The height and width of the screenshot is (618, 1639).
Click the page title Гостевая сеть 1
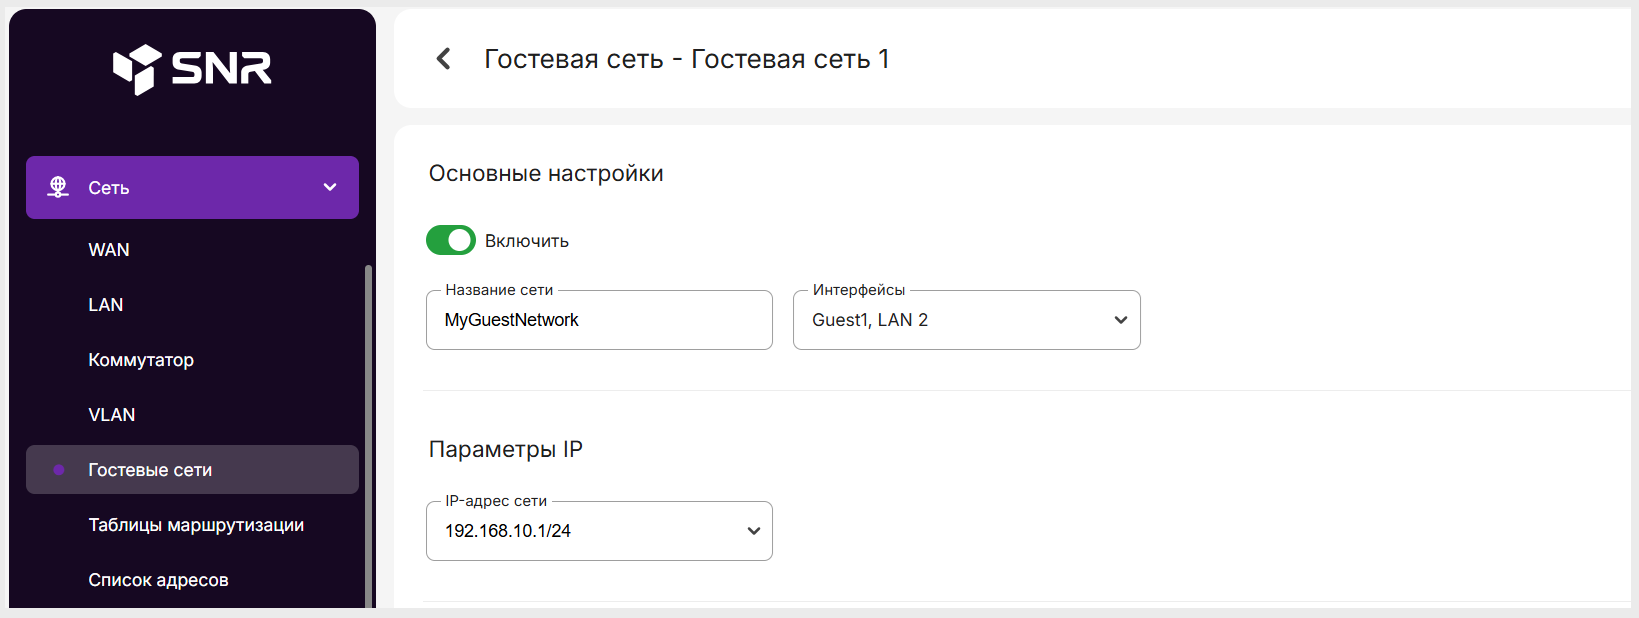tap(687, 59)
